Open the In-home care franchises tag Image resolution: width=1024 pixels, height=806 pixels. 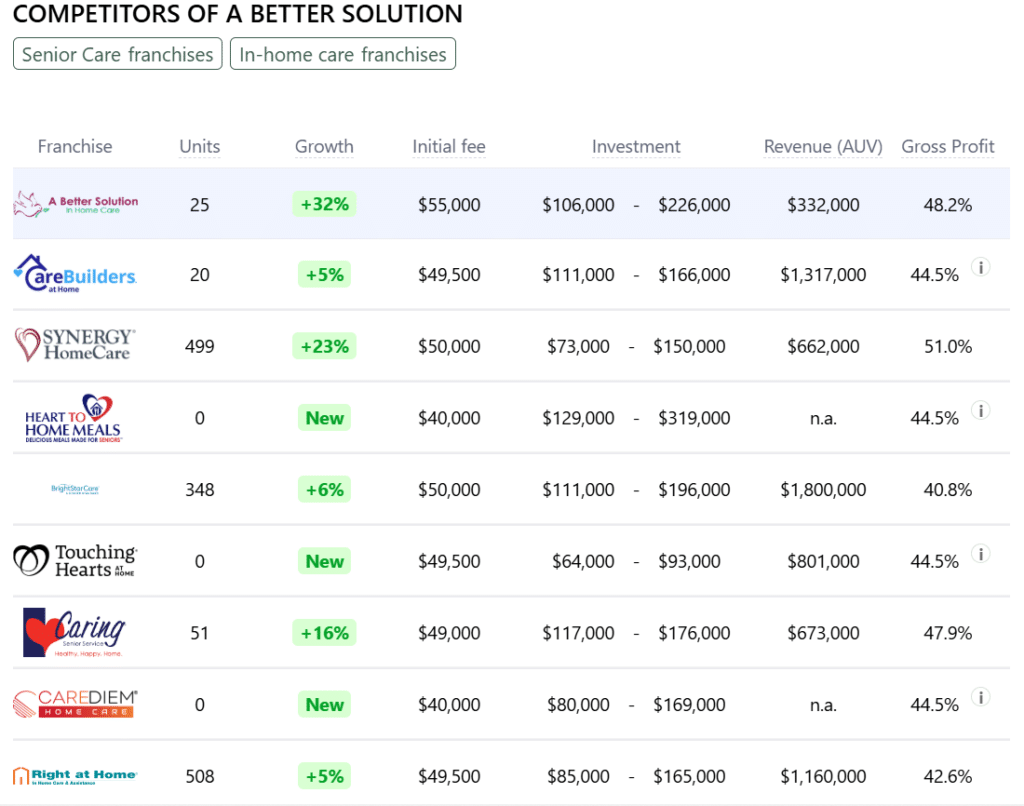pos(343,54)
